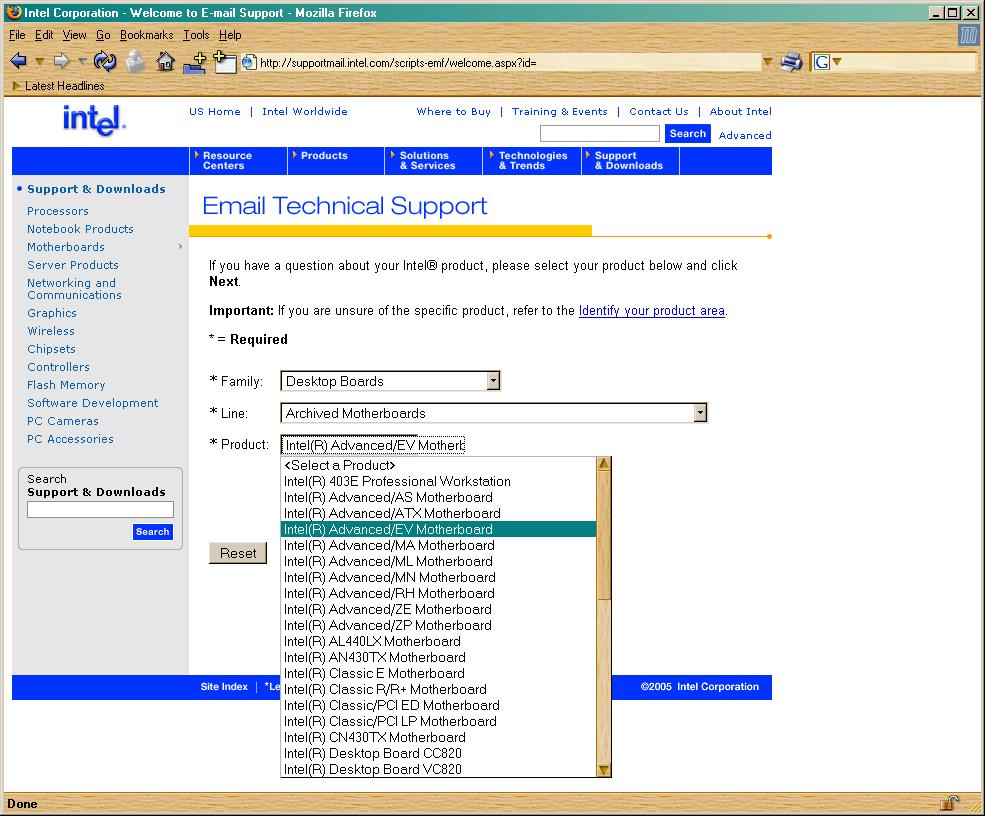Open the Line dropdown showing Archived Motherboards
This screenshot has width=985, height=816.
(700, 413)
